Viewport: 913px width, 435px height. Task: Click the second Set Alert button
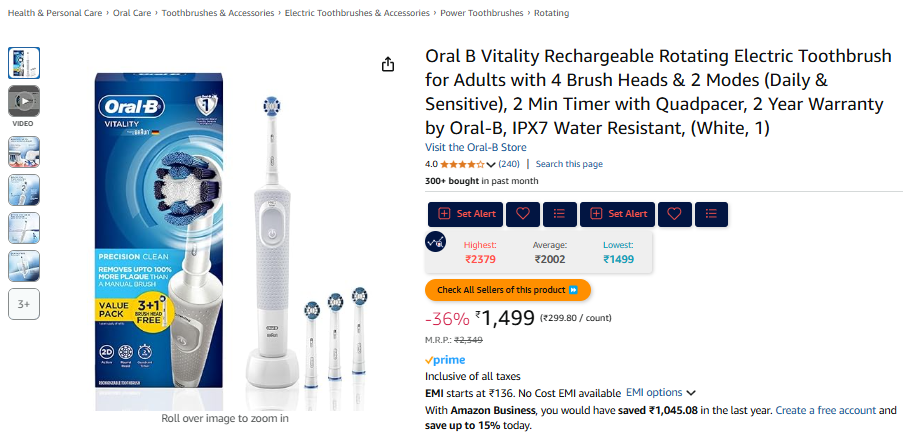click(618, 214)
